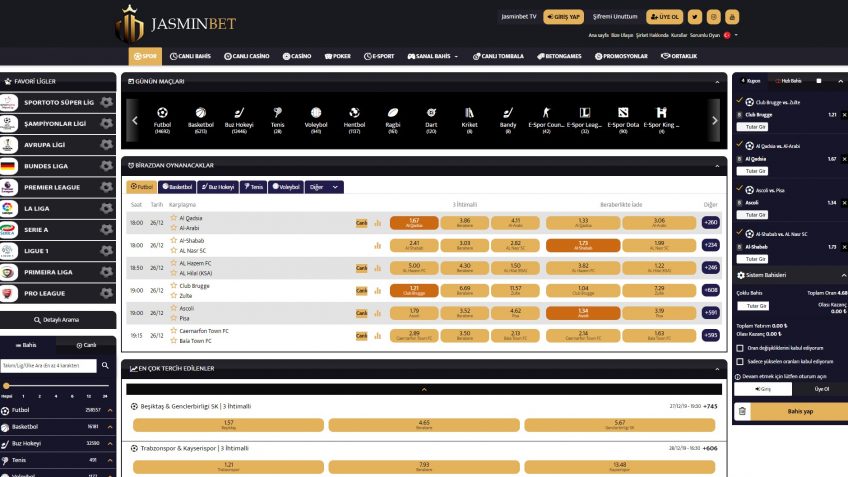Open Hentbol in the sports carousel
Screen dimensions: 848x477
pos(354,119)
